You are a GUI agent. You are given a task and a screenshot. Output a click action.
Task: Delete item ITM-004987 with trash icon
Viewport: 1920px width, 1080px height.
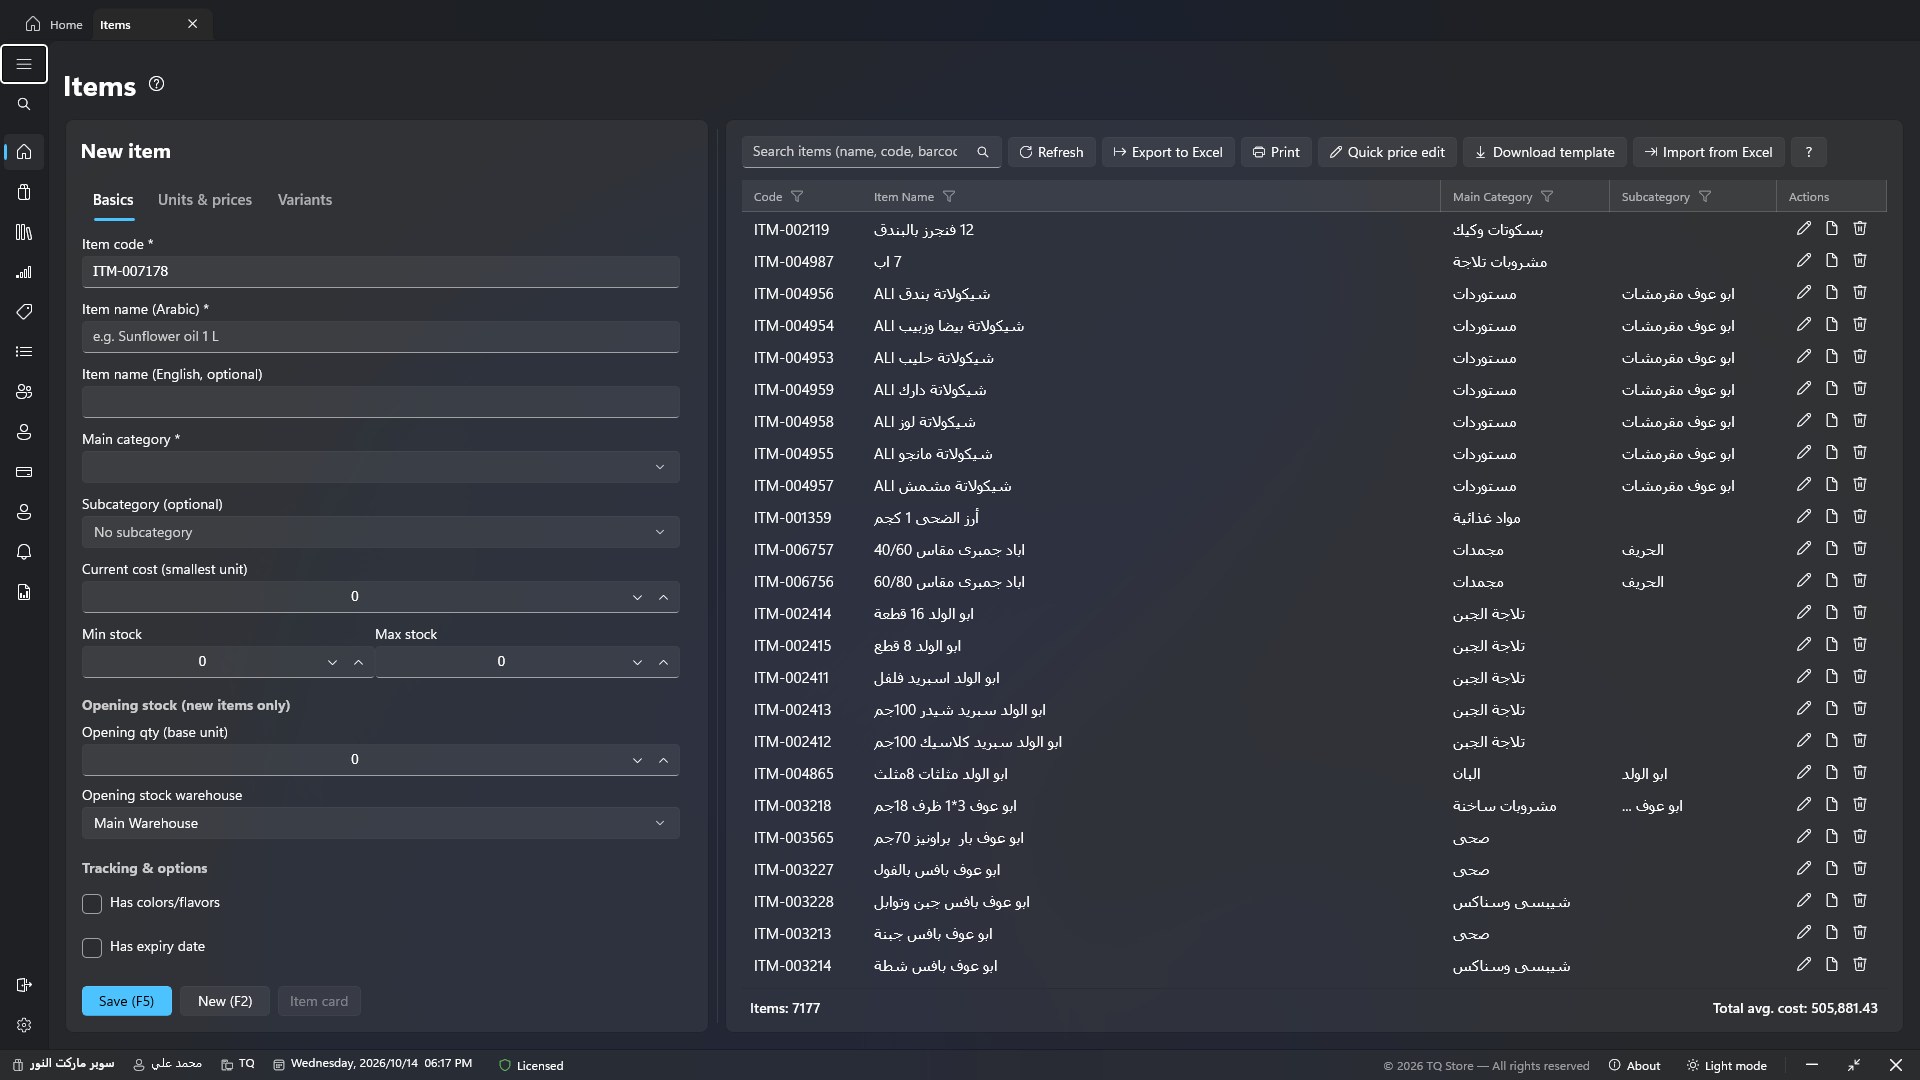pos(1859,261)
